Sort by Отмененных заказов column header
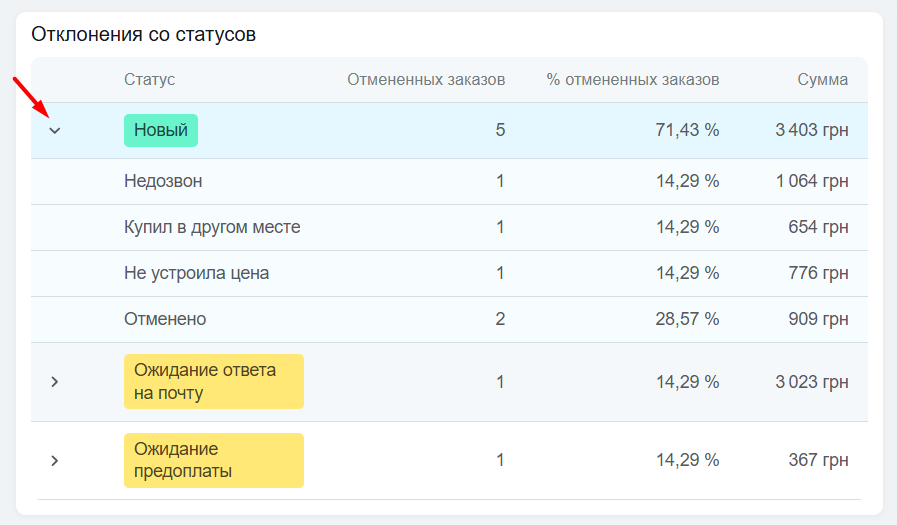This screenshot has width=897, height=525. coord(426,80)
